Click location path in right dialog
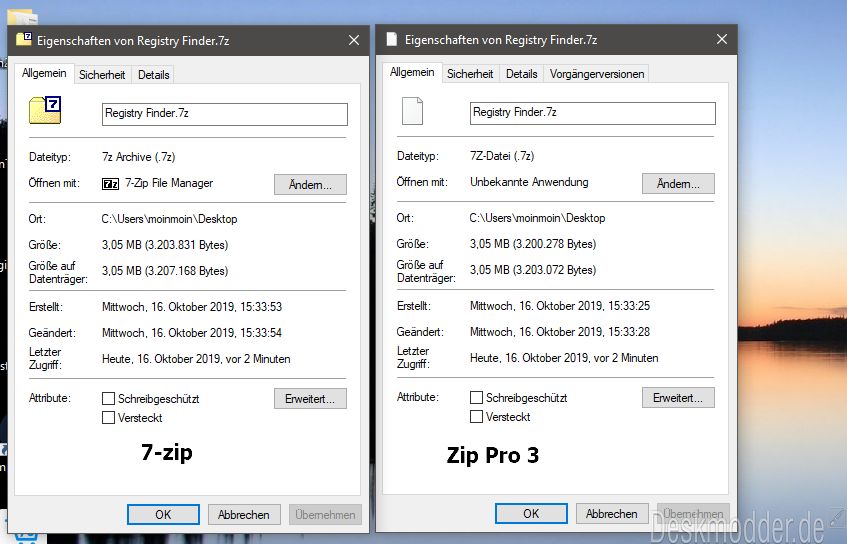The height and width of the screenshot is (544, 847). click(537, 218)
